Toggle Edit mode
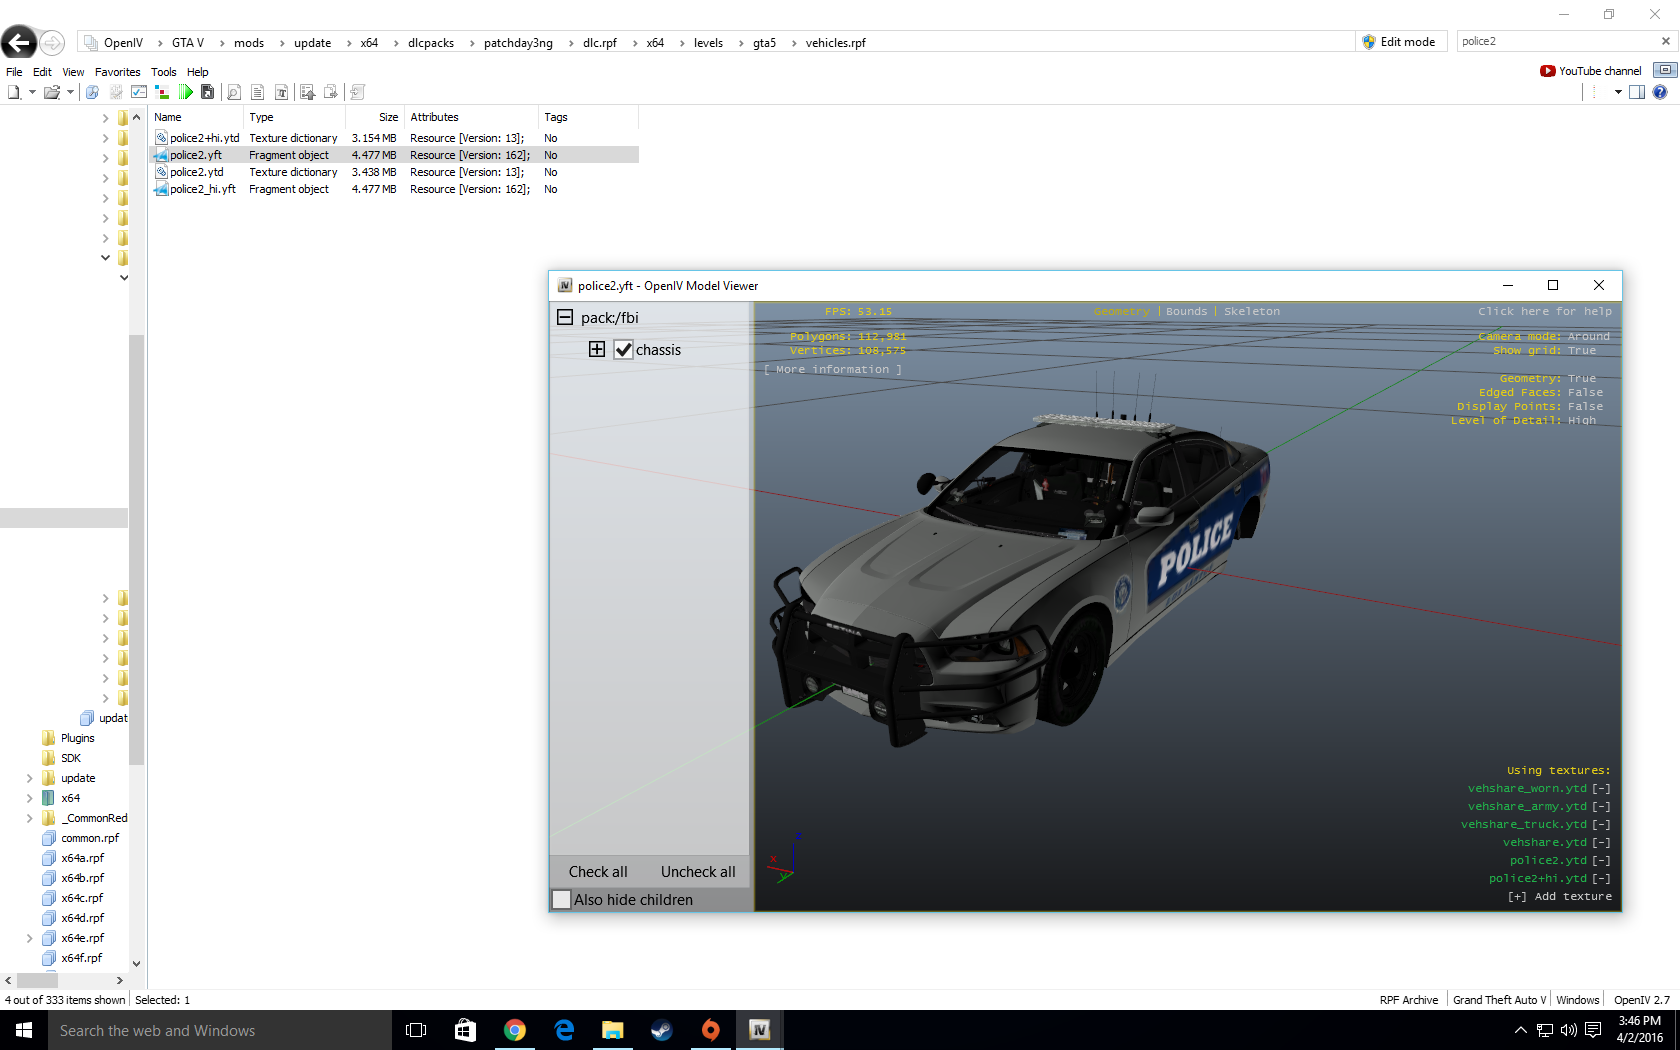The height and width of the screenshot is (1050, 1680). (1398, 42)
